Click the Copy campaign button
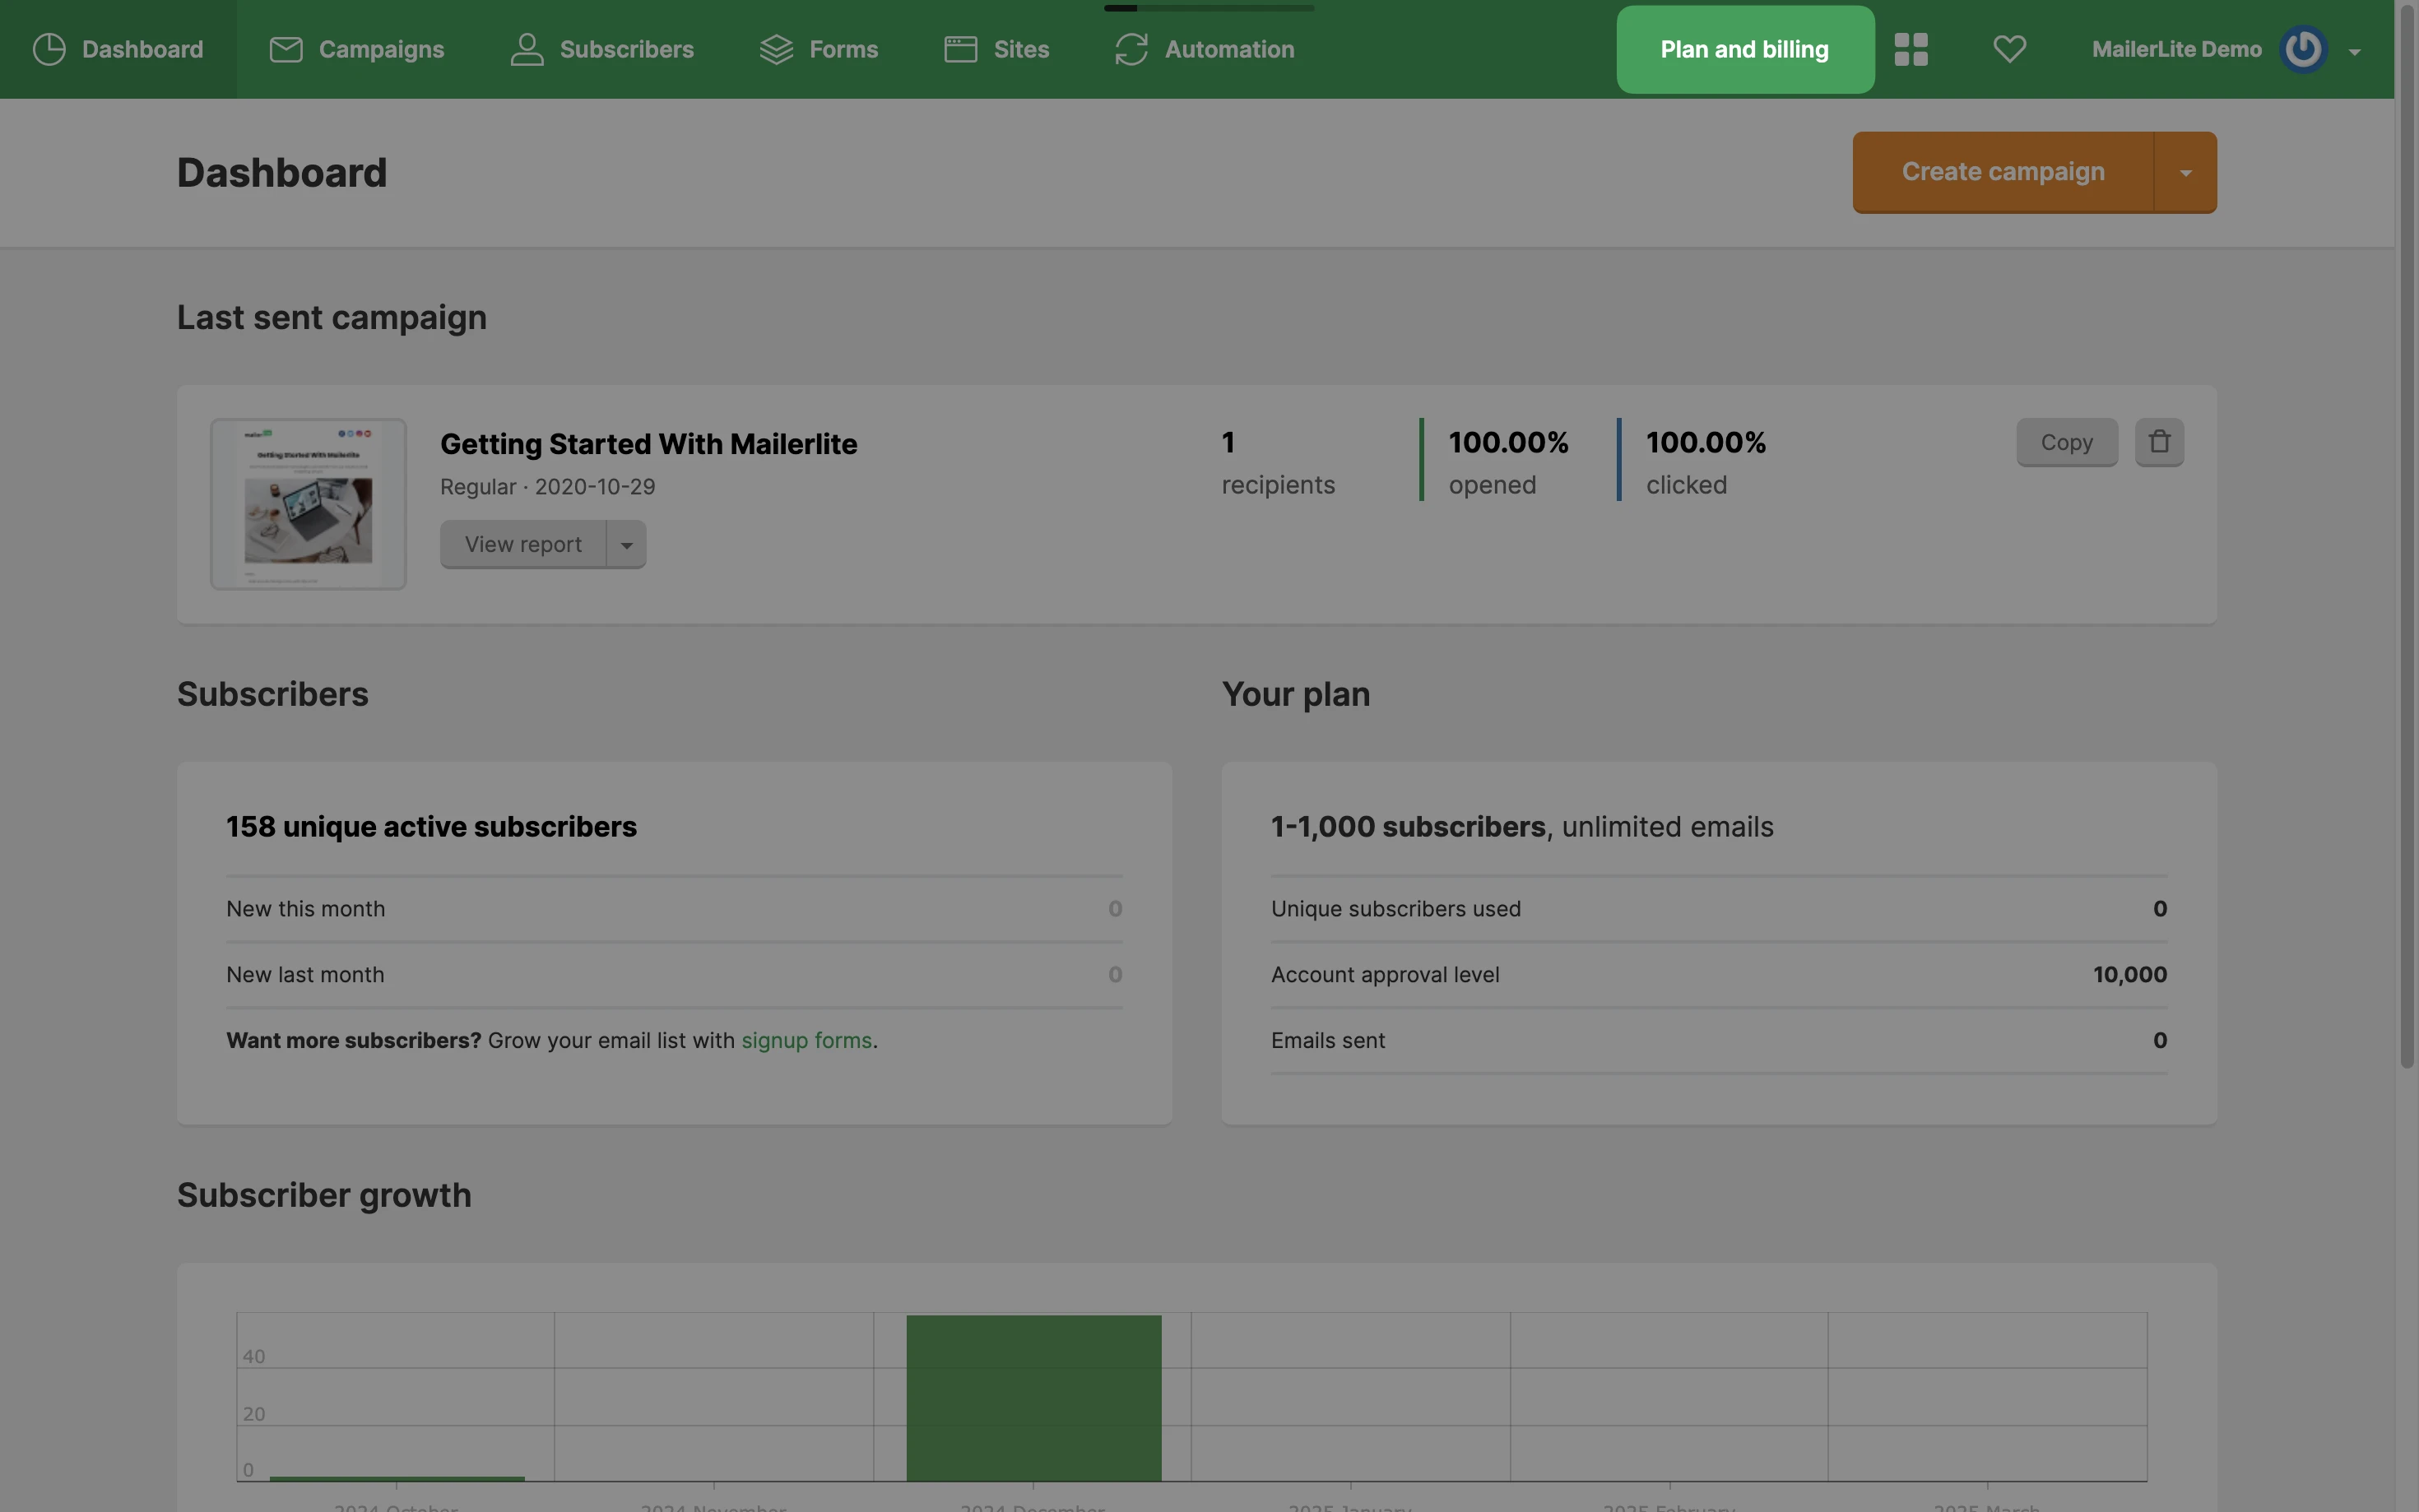This screenshot has width=2419, height=1512. pyautogui.click(x=2066, y=442)
